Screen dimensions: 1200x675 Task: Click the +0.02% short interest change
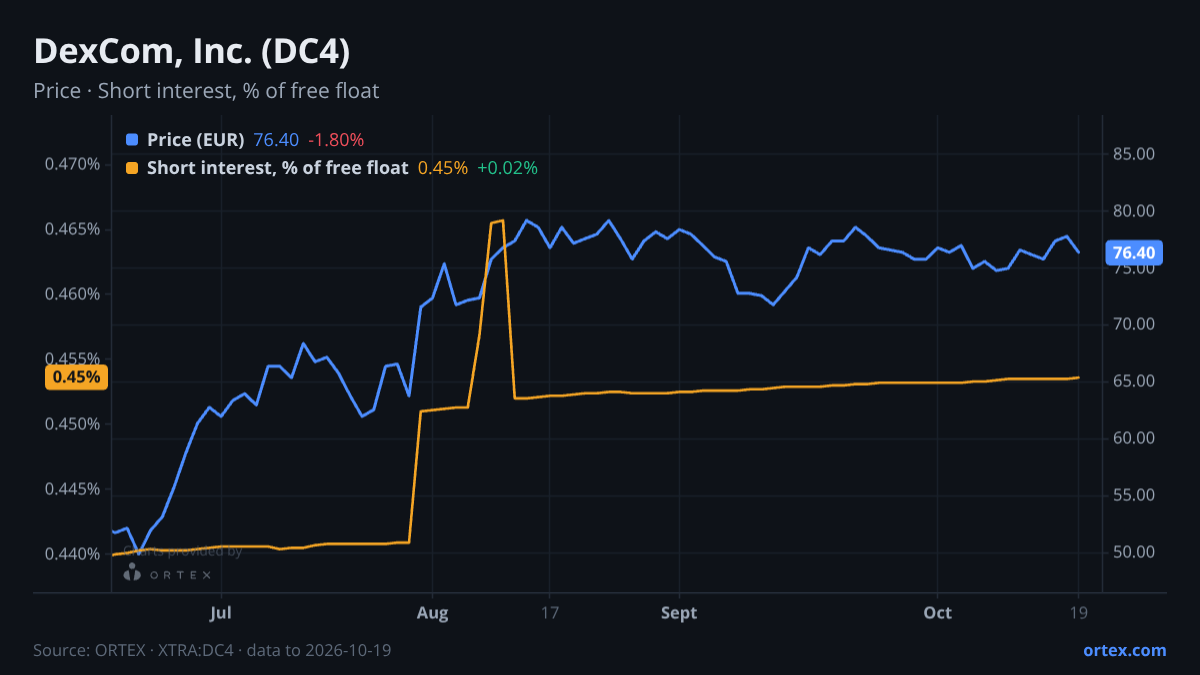[x=507, y=168]
